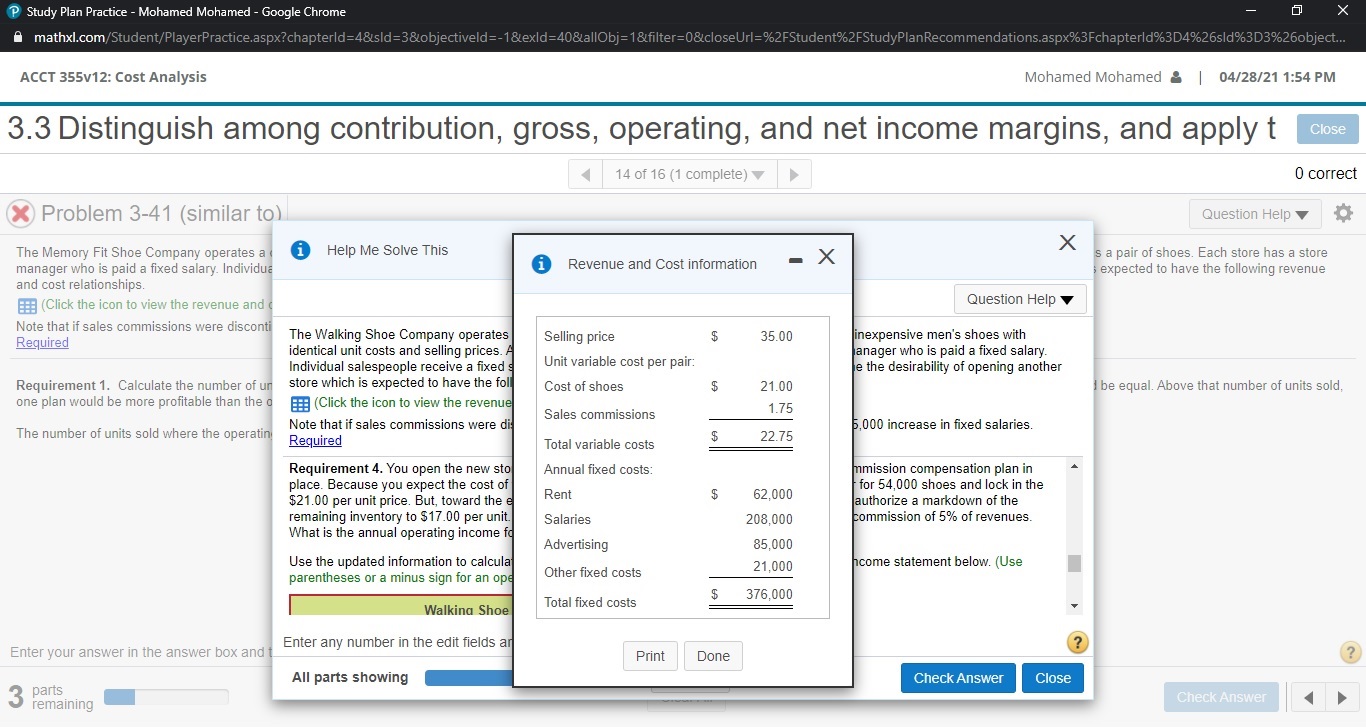Open the Question Help dropdown on the main page
Image resolution: width=1366 pixels, height=728 pixels.
coord(1255,214)
